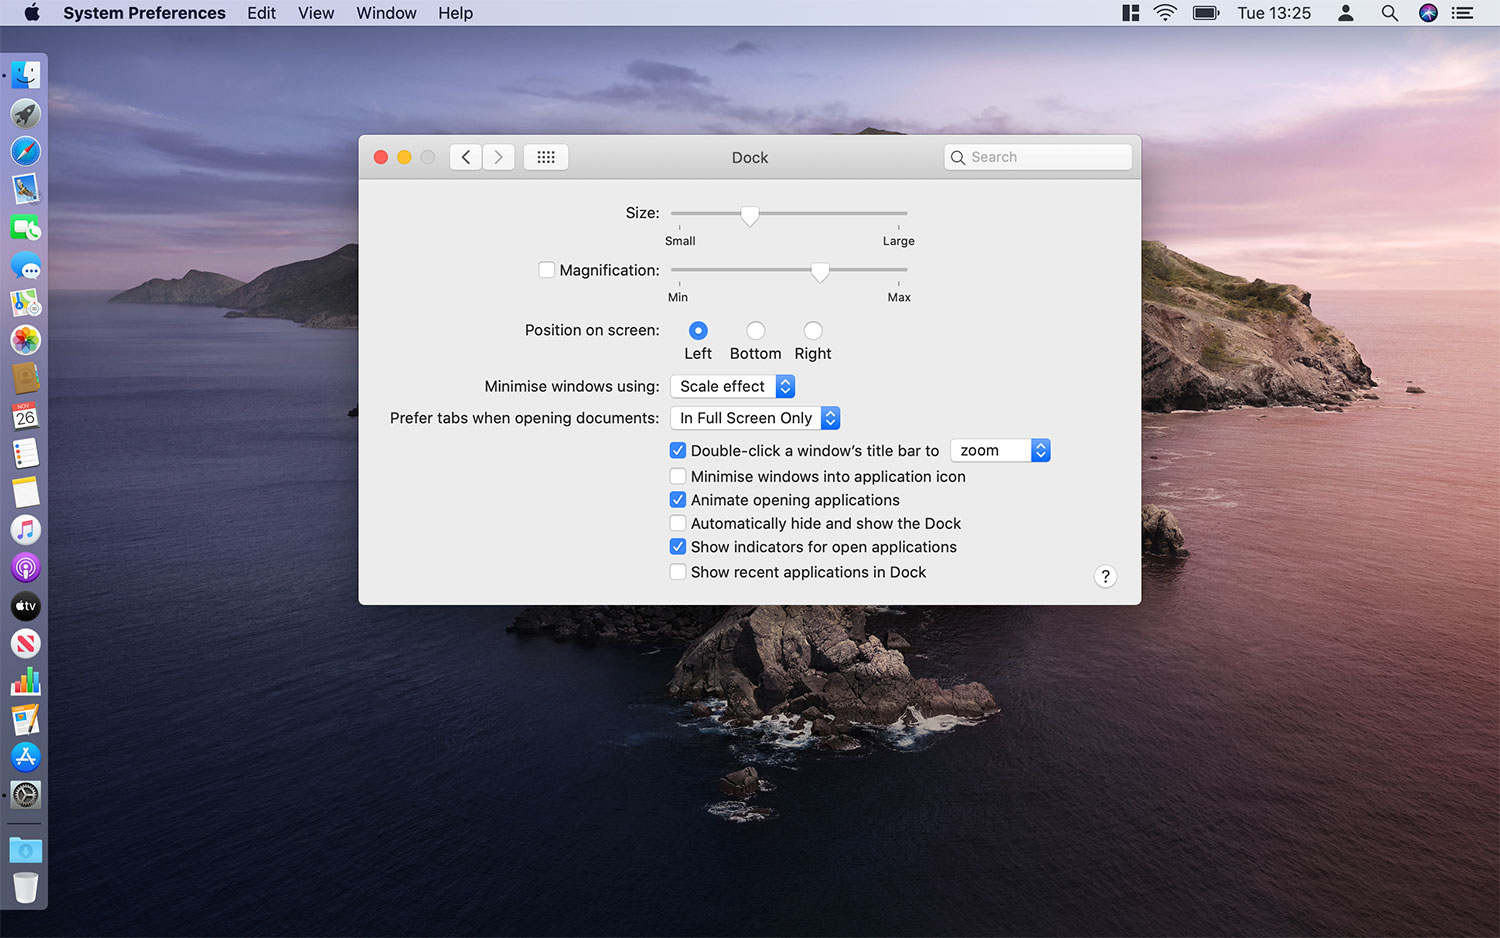Screen dimensions: 1500x938
Task: Click the Search field in preferences
Action: [1038, 157]
